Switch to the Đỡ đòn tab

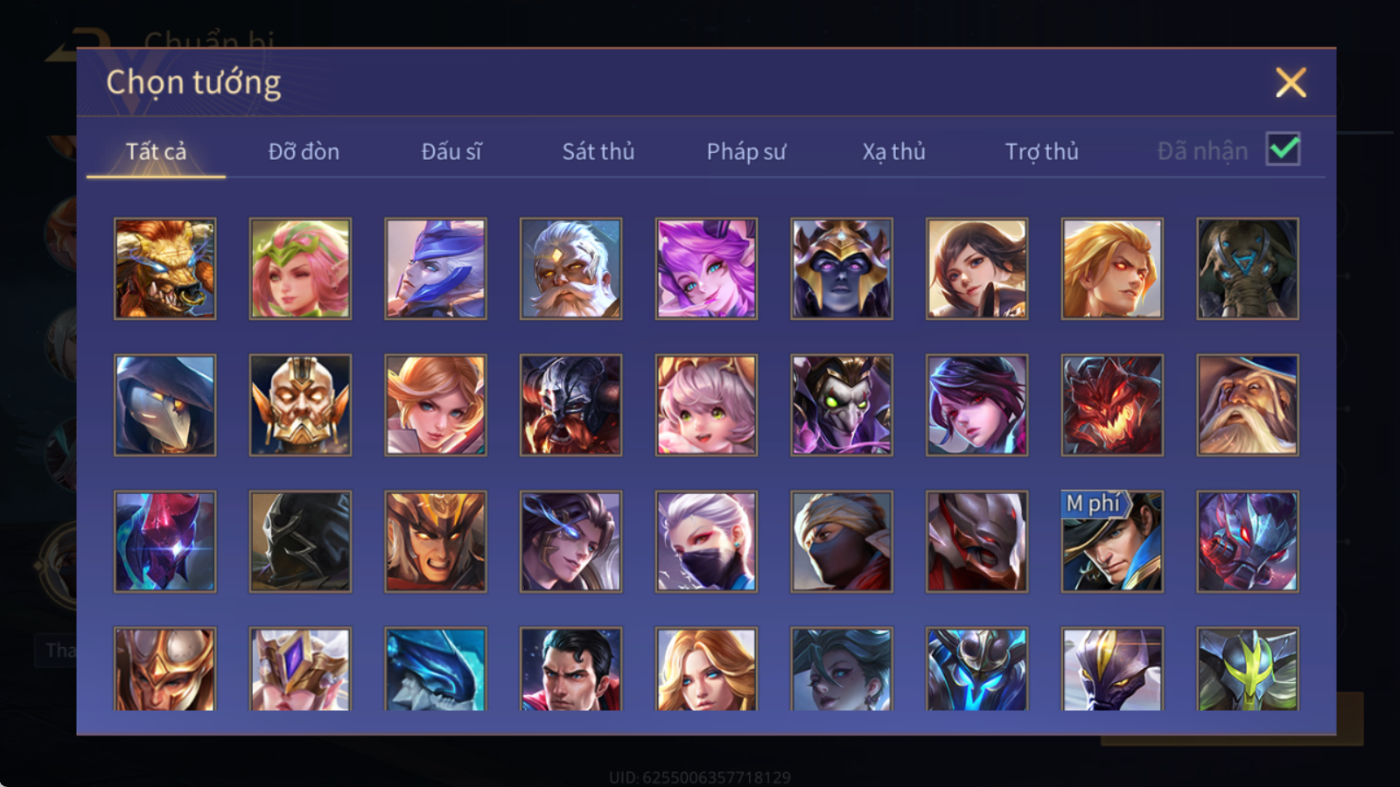pyautogui.click(x=304, y=152)
